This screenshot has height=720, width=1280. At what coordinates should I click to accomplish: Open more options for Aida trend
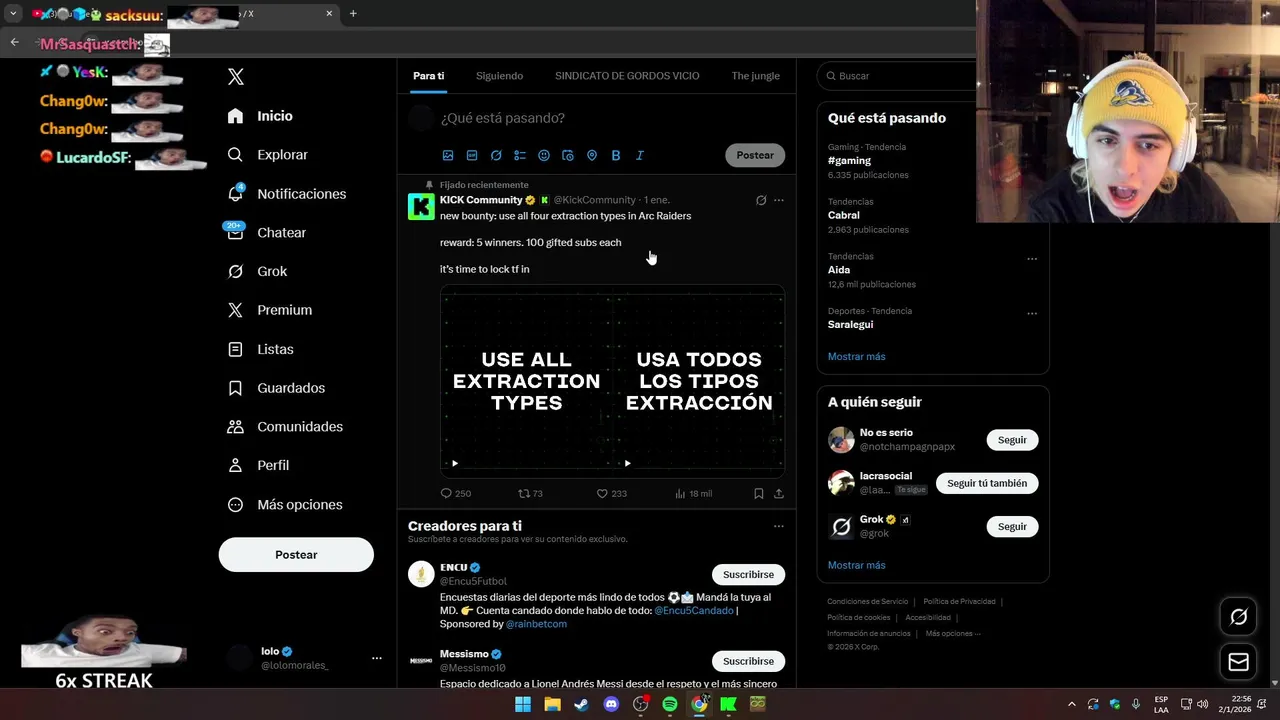click(1032, 259)
